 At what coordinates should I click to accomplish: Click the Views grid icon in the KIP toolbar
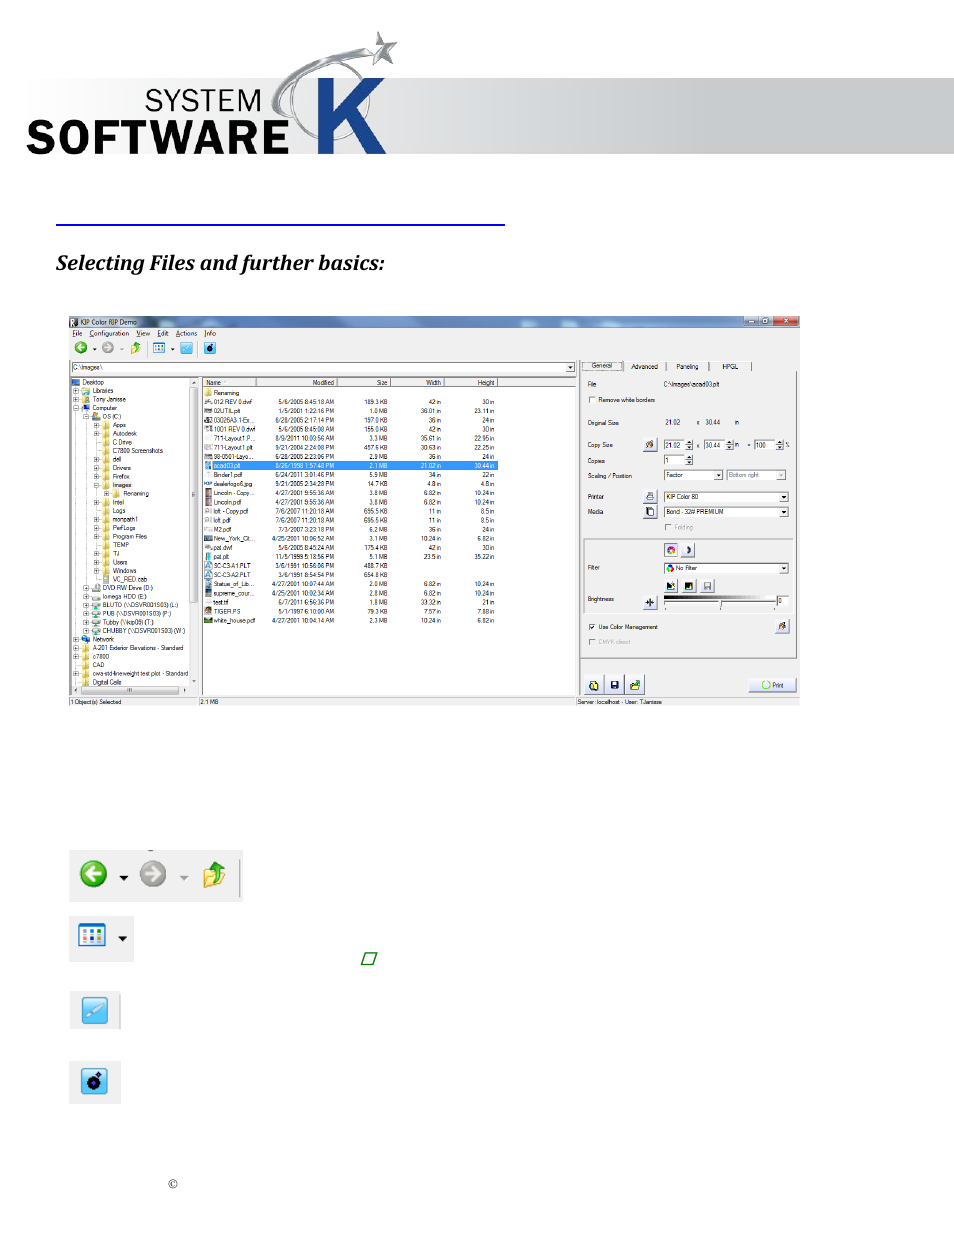click(159, 348)
